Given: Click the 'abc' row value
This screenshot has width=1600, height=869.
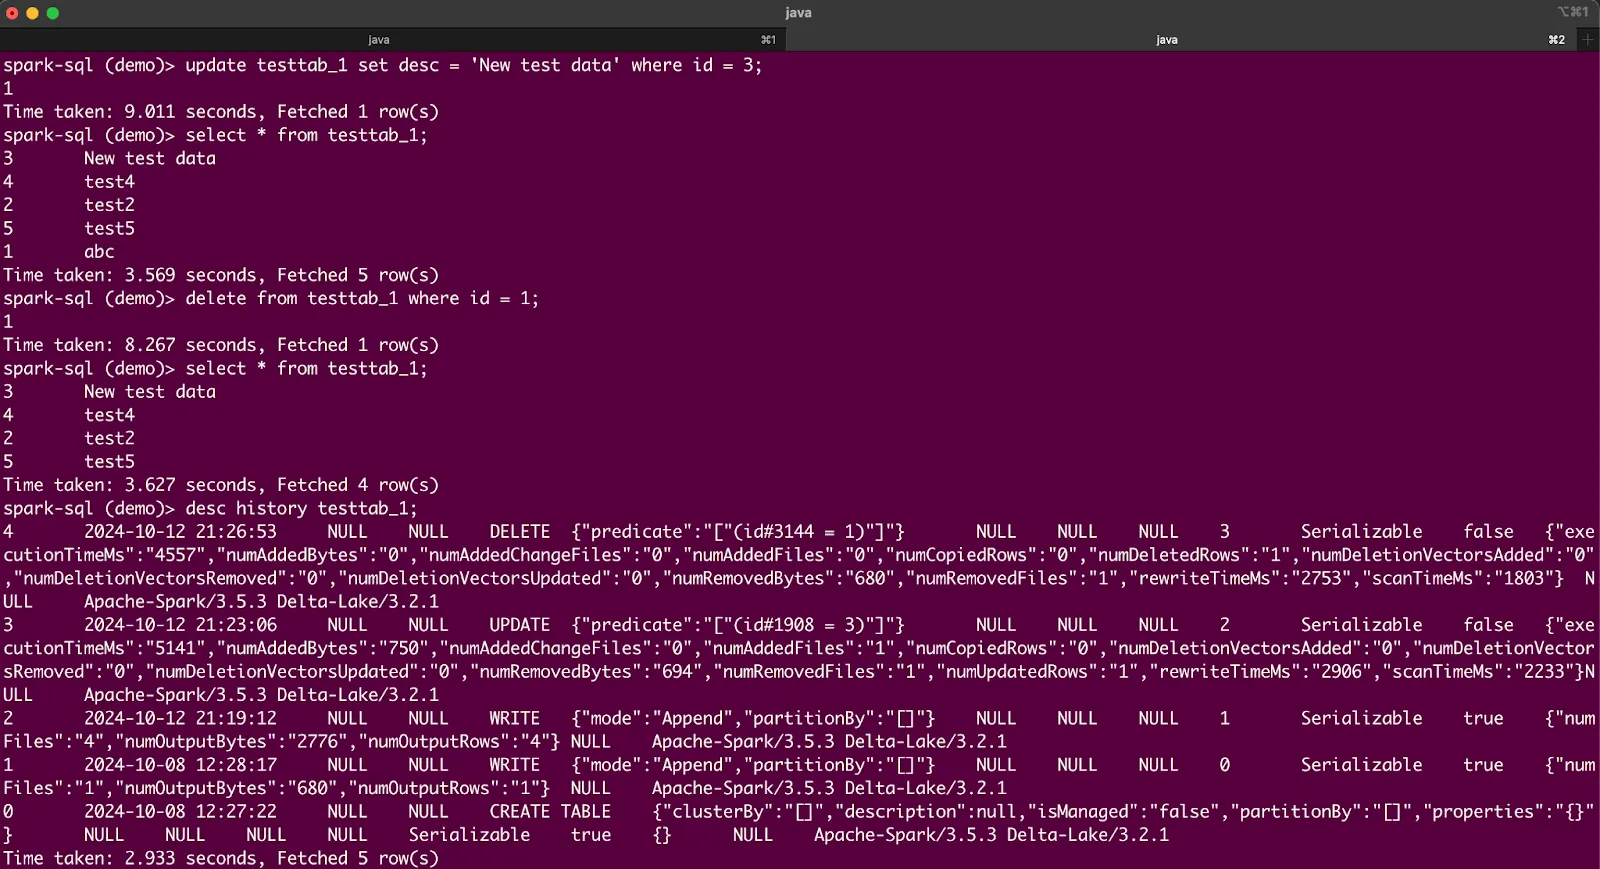Looking at the screenshot, I should coord(99,252).
